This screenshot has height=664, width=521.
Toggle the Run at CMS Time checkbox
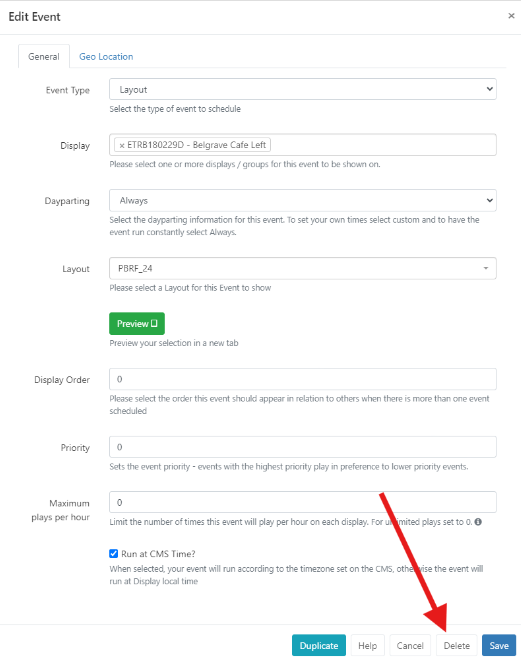[x=114, y=553]
